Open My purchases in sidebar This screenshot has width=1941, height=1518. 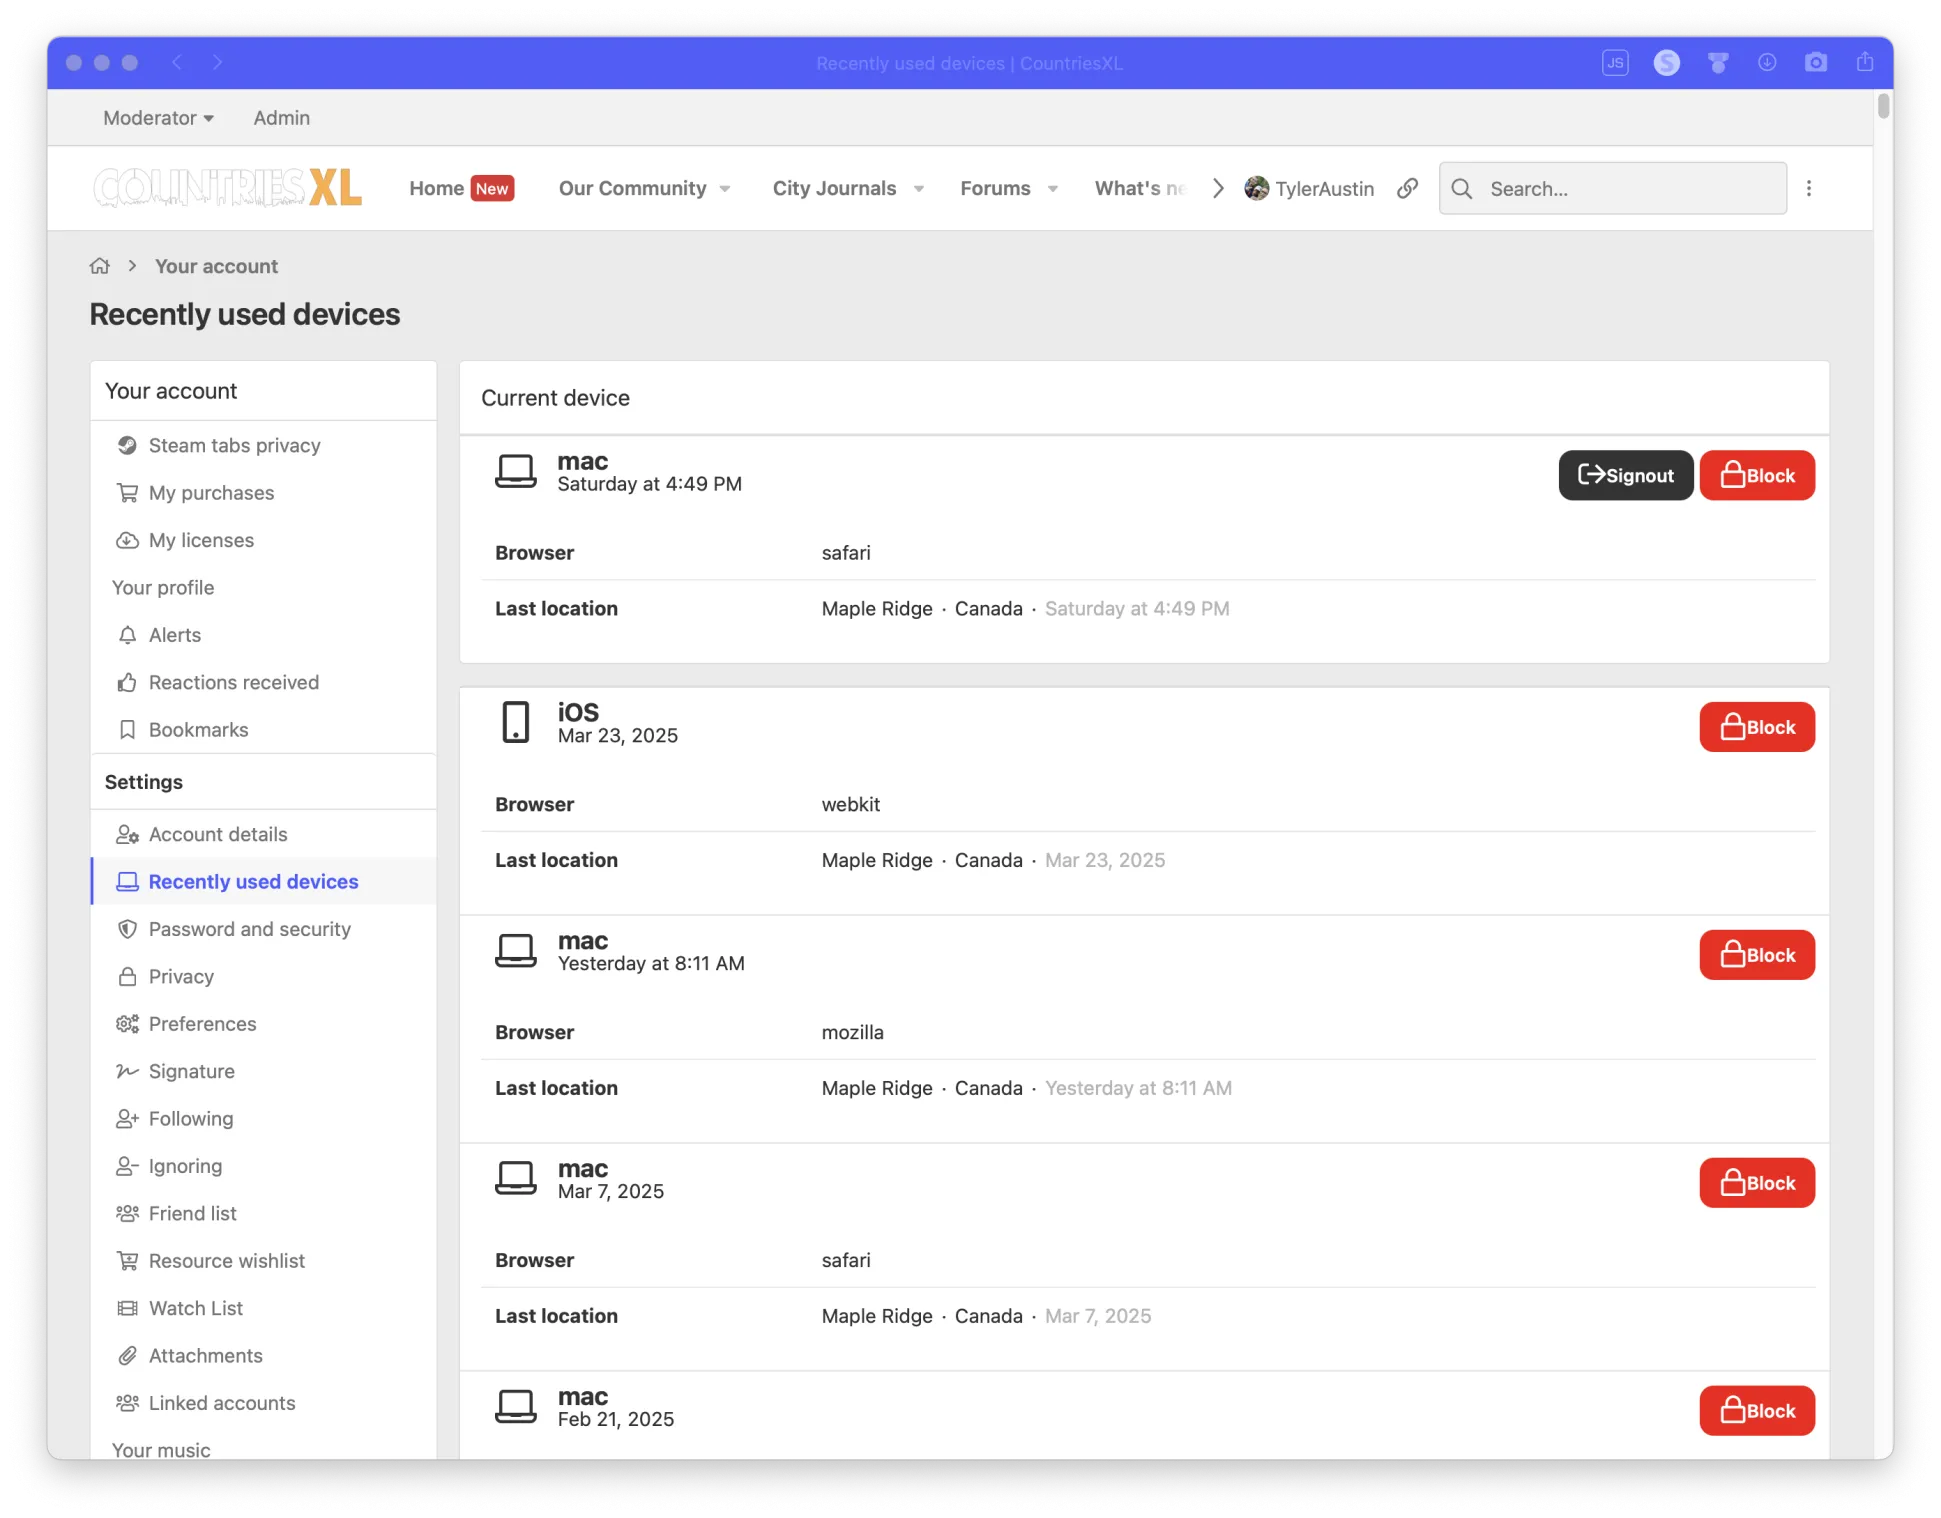[x=263, y=493]
